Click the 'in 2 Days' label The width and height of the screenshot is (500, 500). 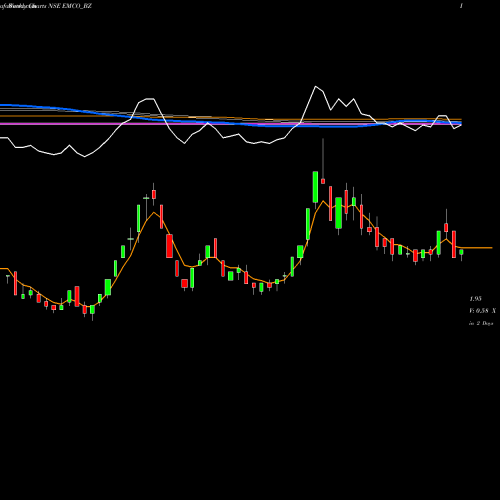coord(481,323)
